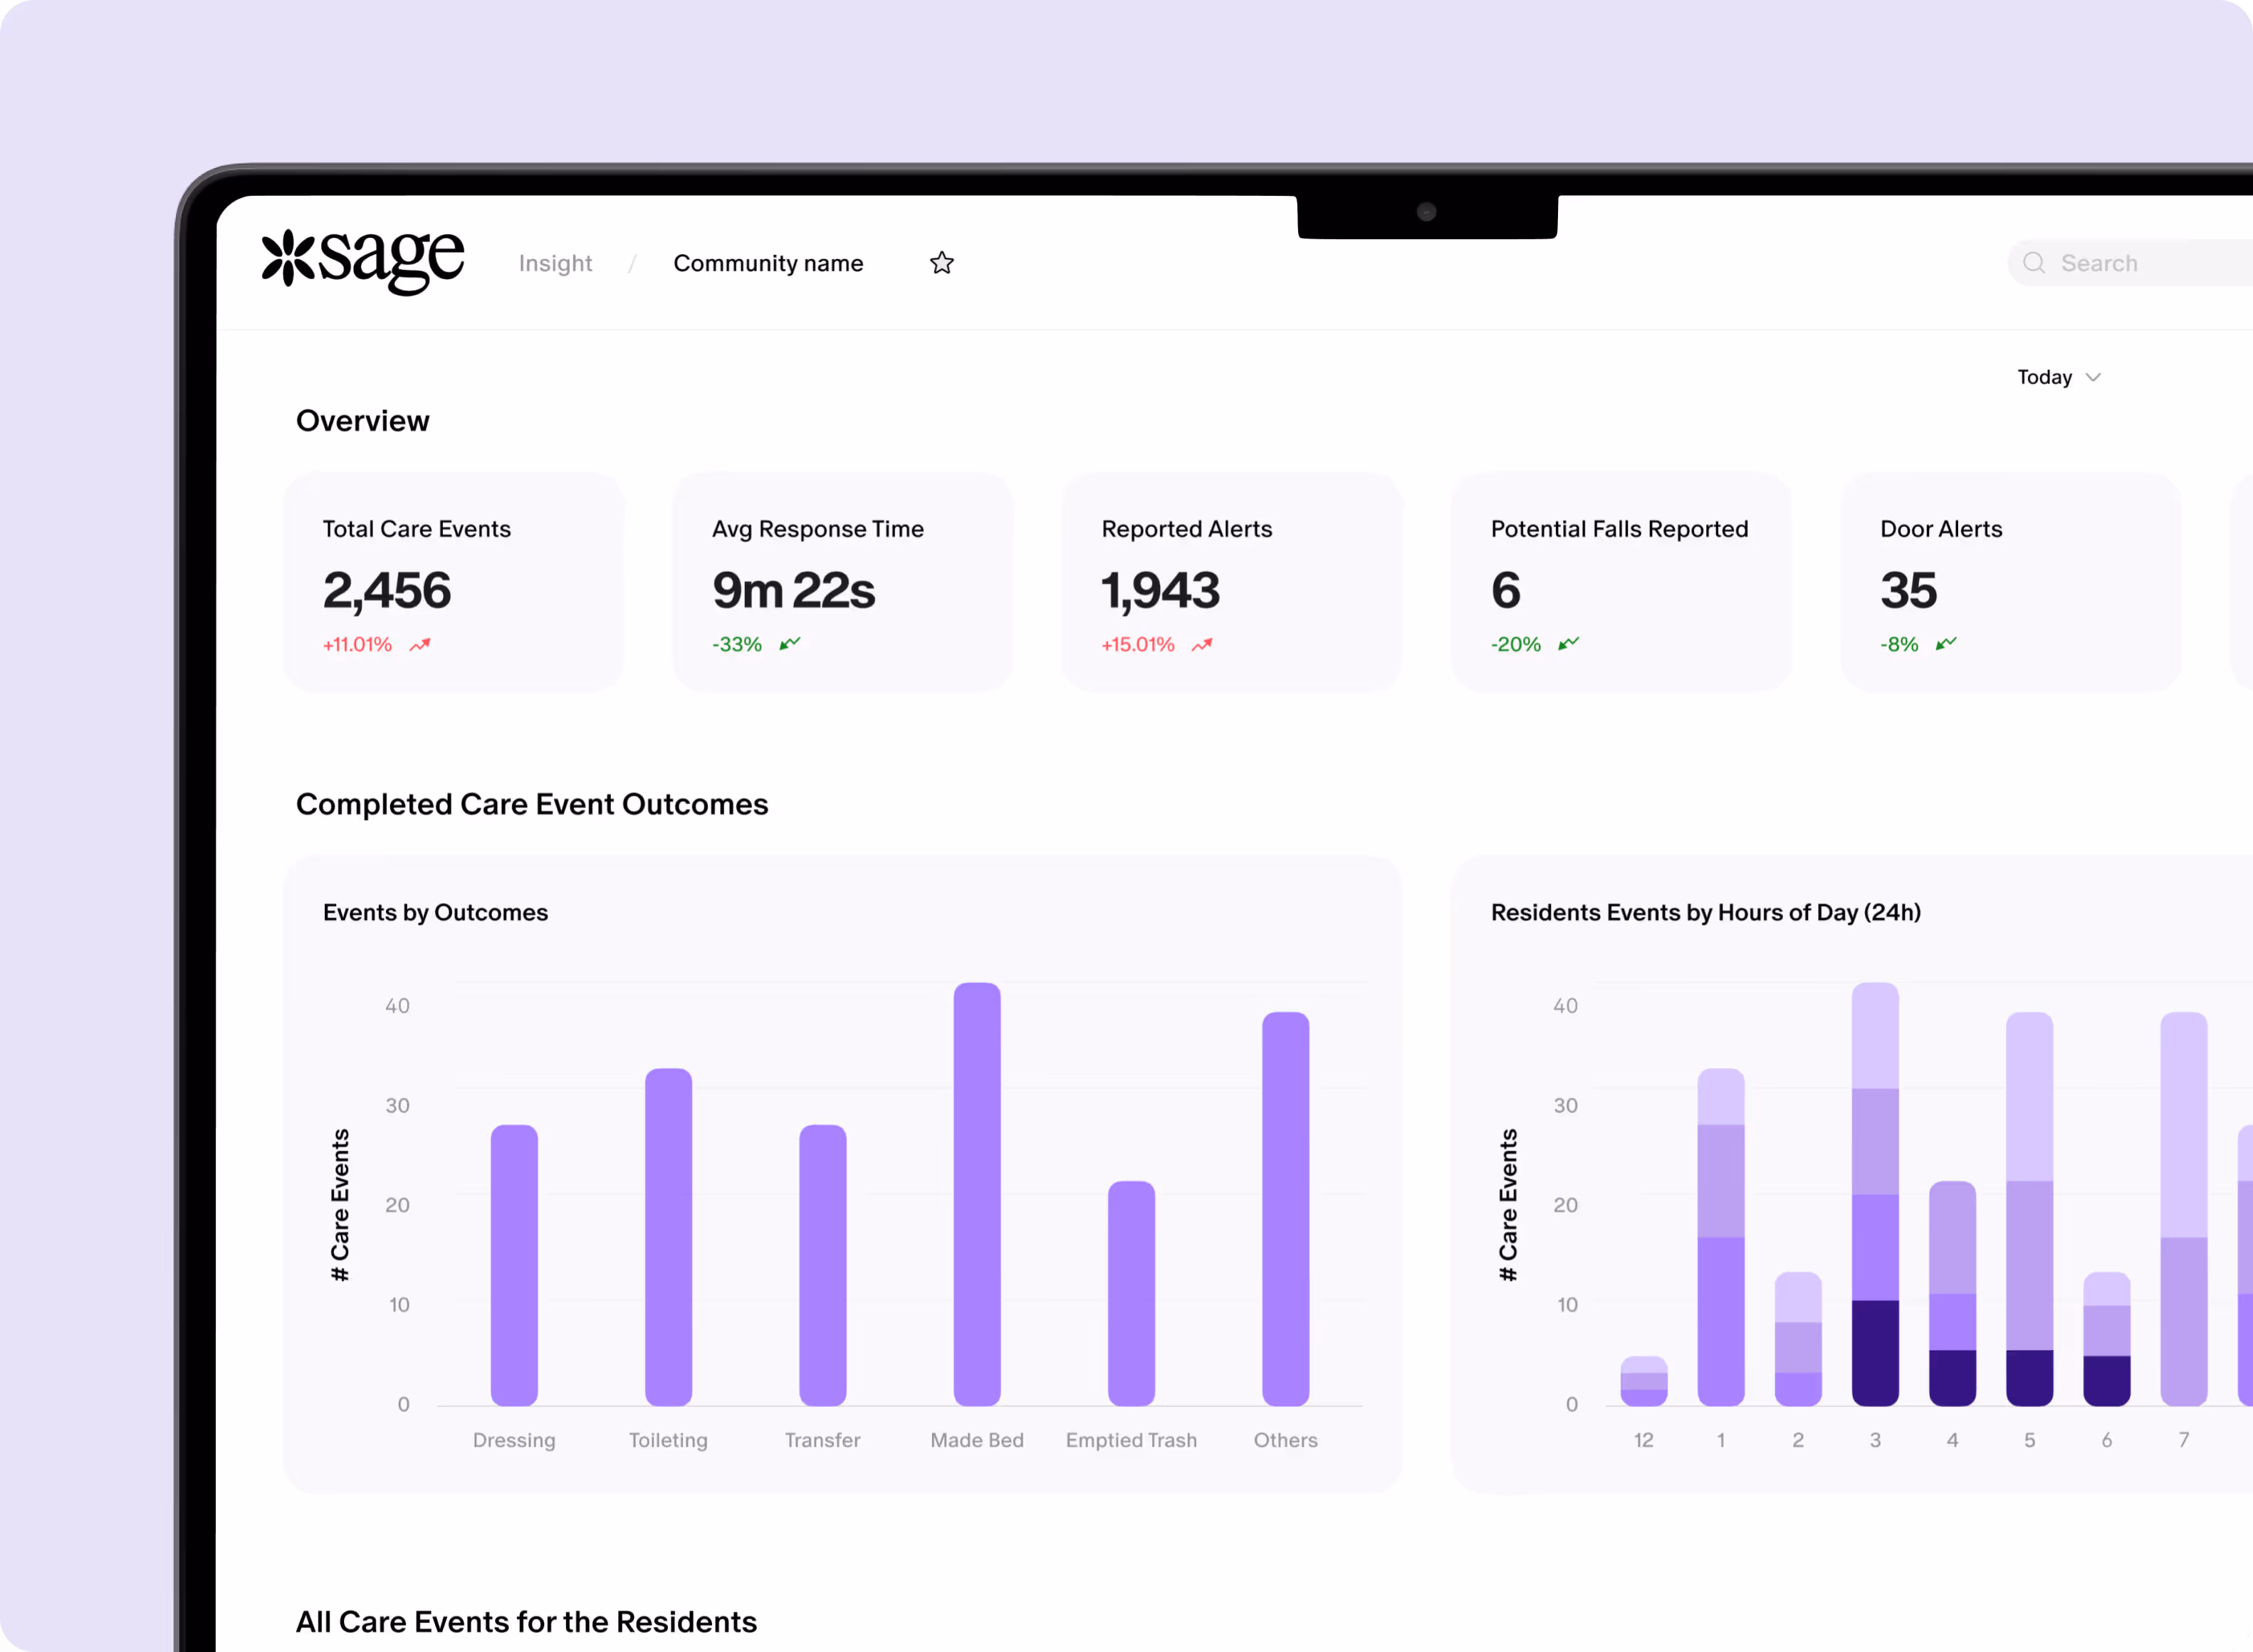Viewport: 2253px width, 1652px height.
Task: Select Community name breadcrumb
Action: pyautogui.click(x=768, y=263)
